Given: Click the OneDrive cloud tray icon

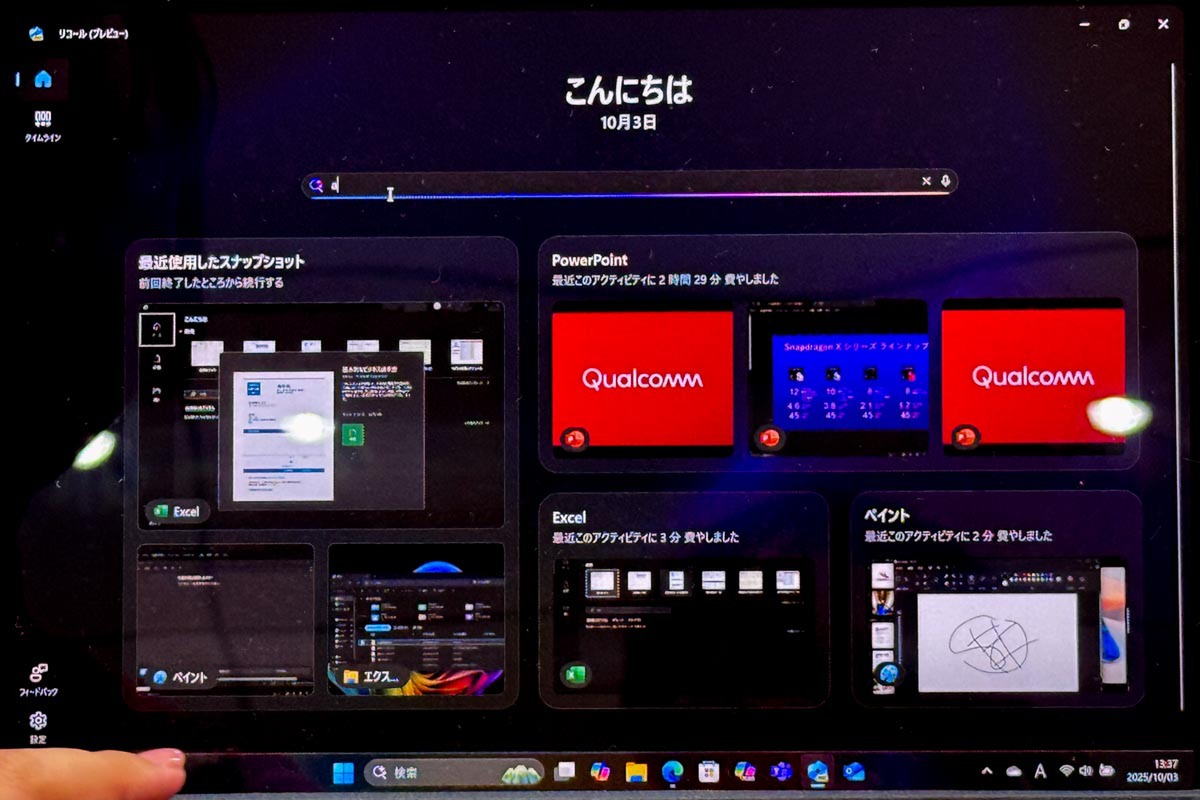Looking at the screenshot, I should point(1014,771).
